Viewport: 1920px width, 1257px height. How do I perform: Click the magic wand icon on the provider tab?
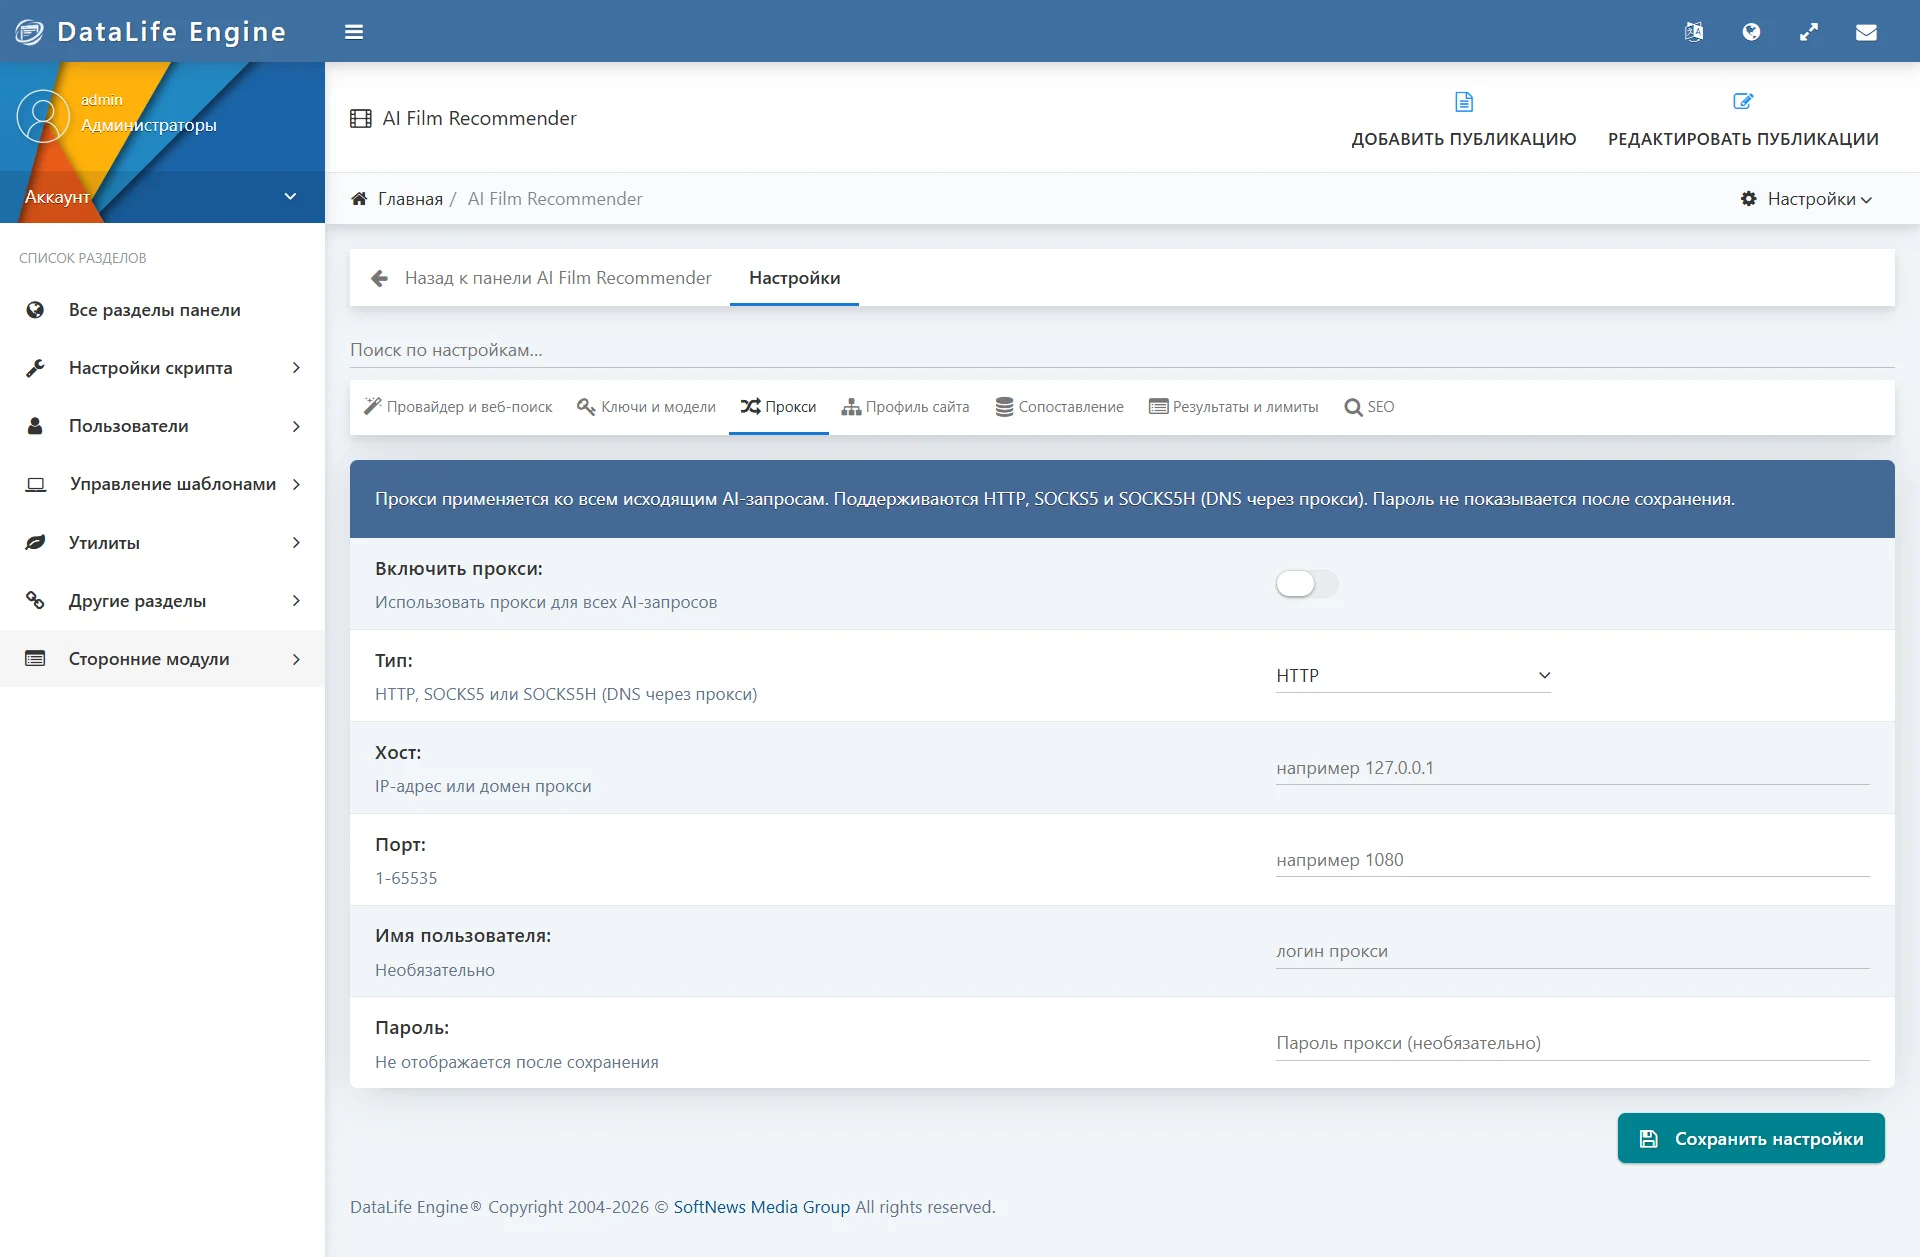pyautogui.click(x=372, y=406)
